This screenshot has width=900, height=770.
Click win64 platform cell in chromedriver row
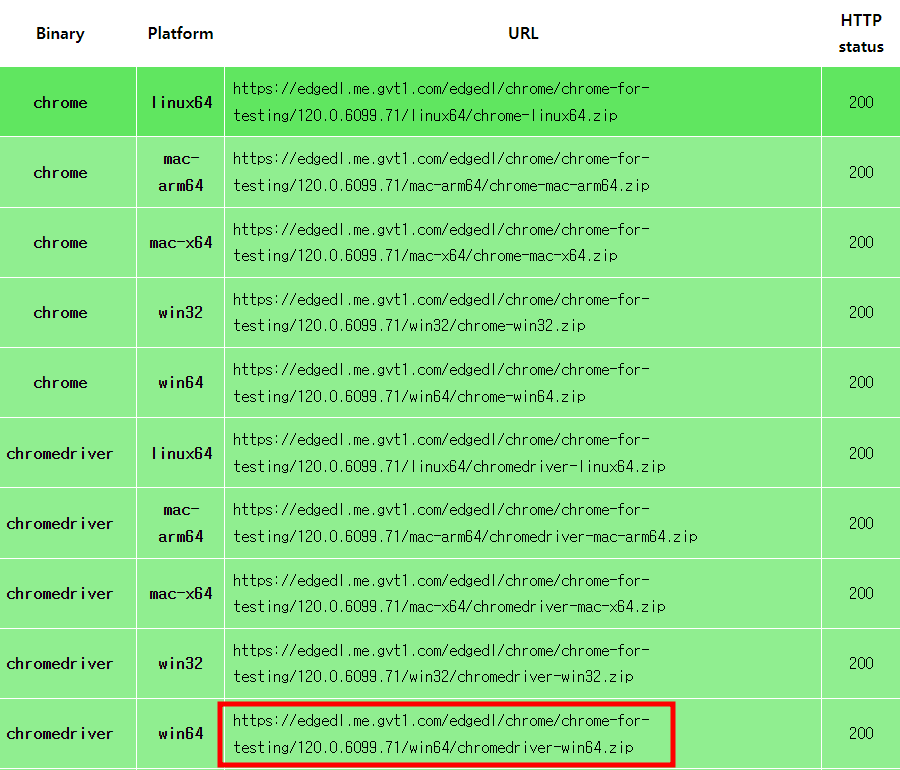point(181,733)
